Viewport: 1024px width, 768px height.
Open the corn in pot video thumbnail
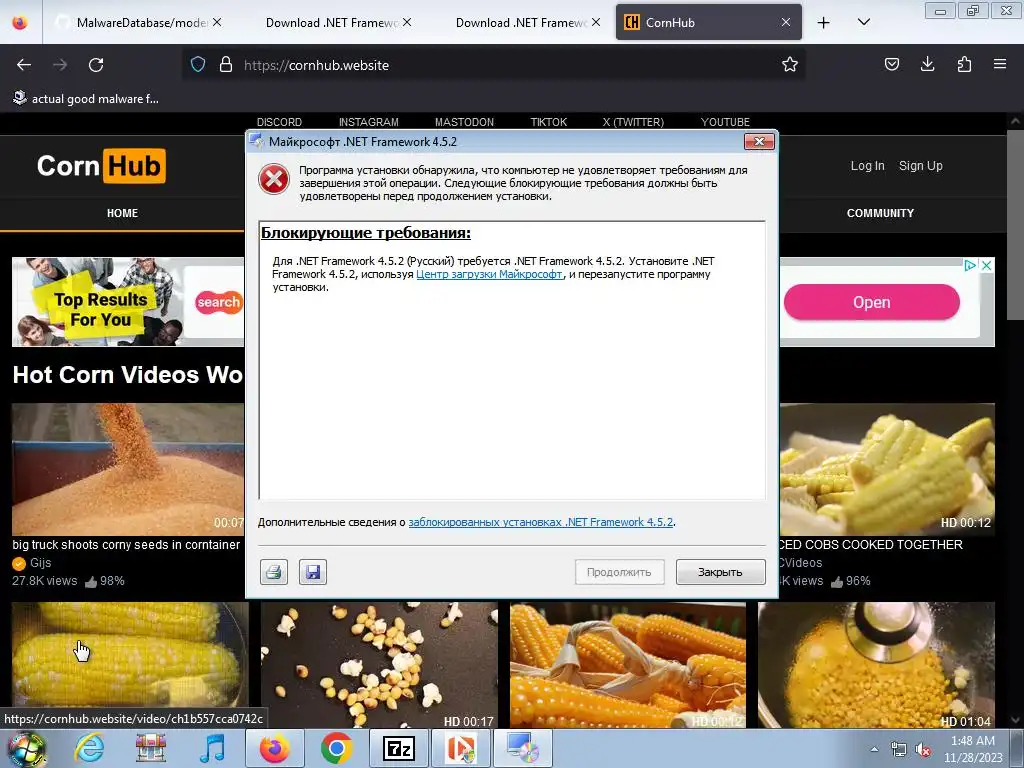click(876, 665)
